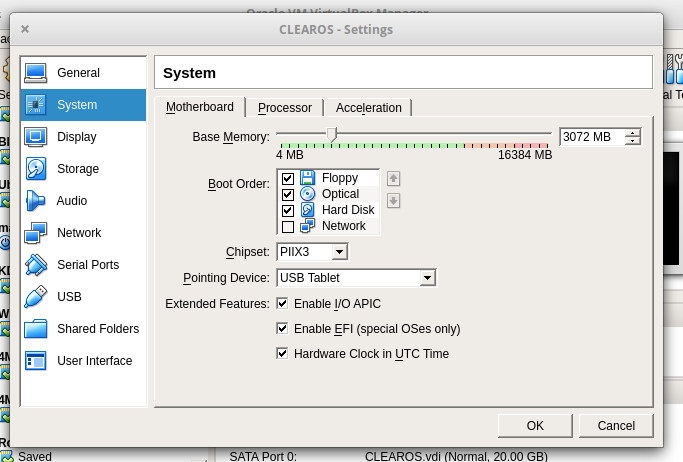Open the Display monitor icon
Screen dimensions: 683x462
tap(36, 137)
